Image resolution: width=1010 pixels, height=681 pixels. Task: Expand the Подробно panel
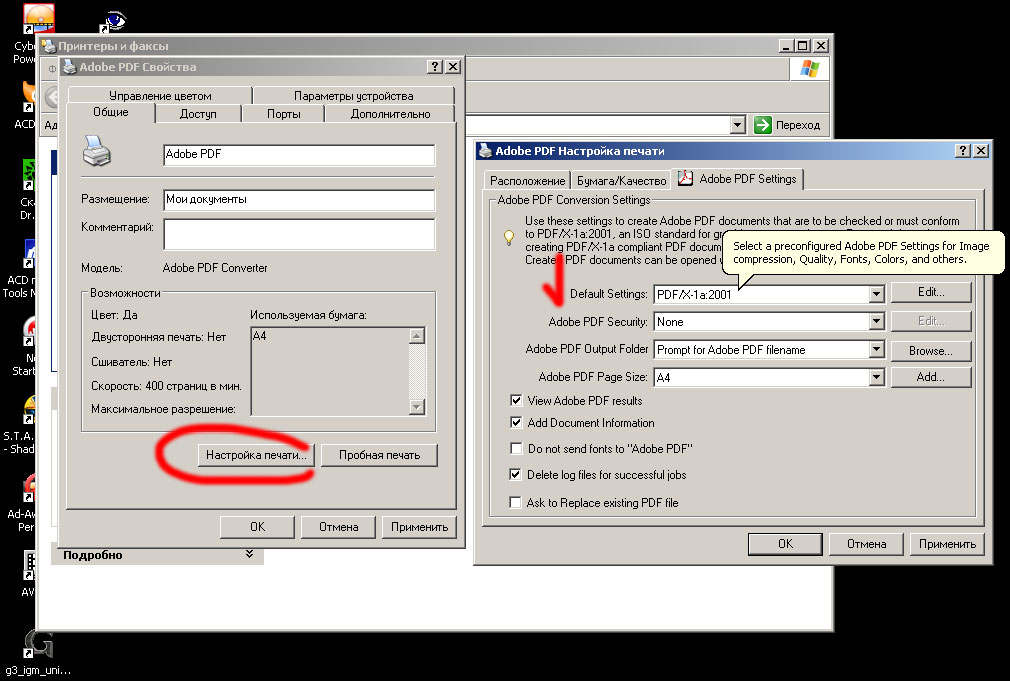click(249, 554)
